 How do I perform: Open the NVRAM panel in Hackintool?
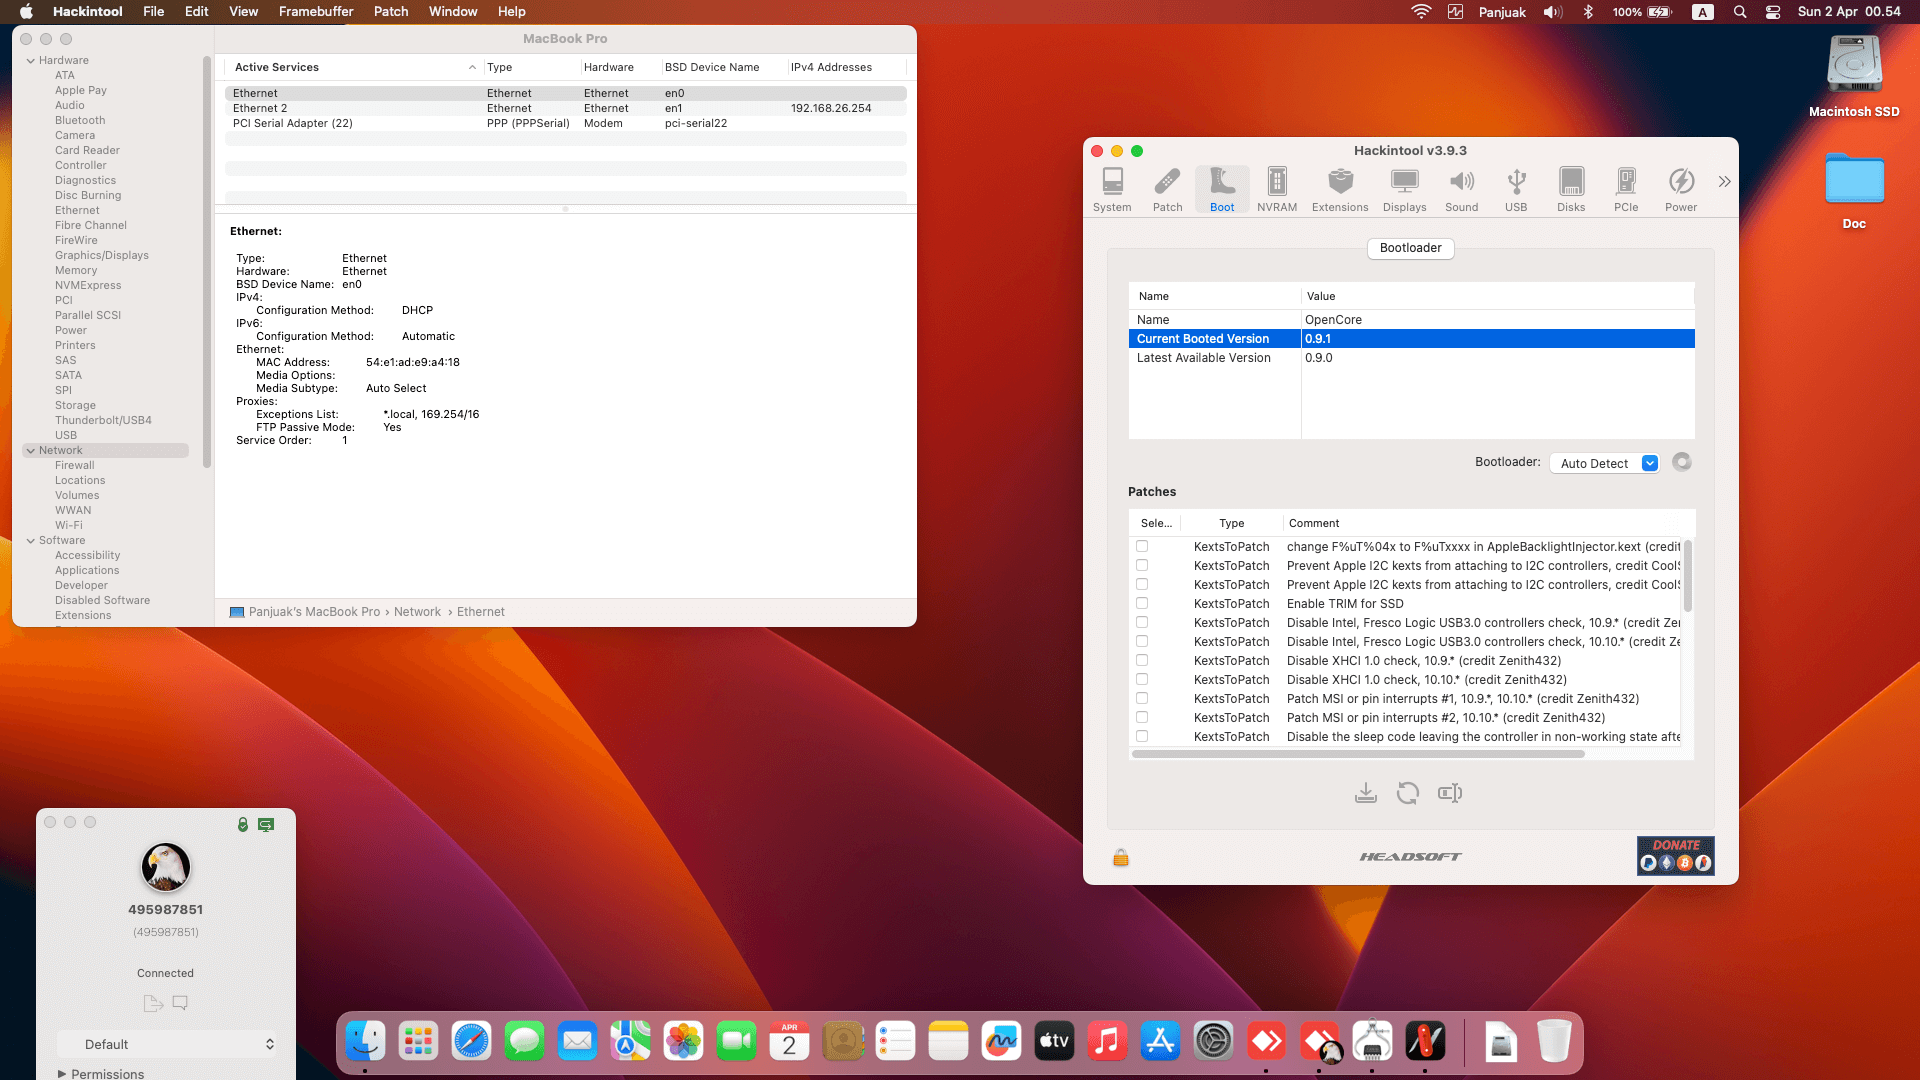(1277, 188)
